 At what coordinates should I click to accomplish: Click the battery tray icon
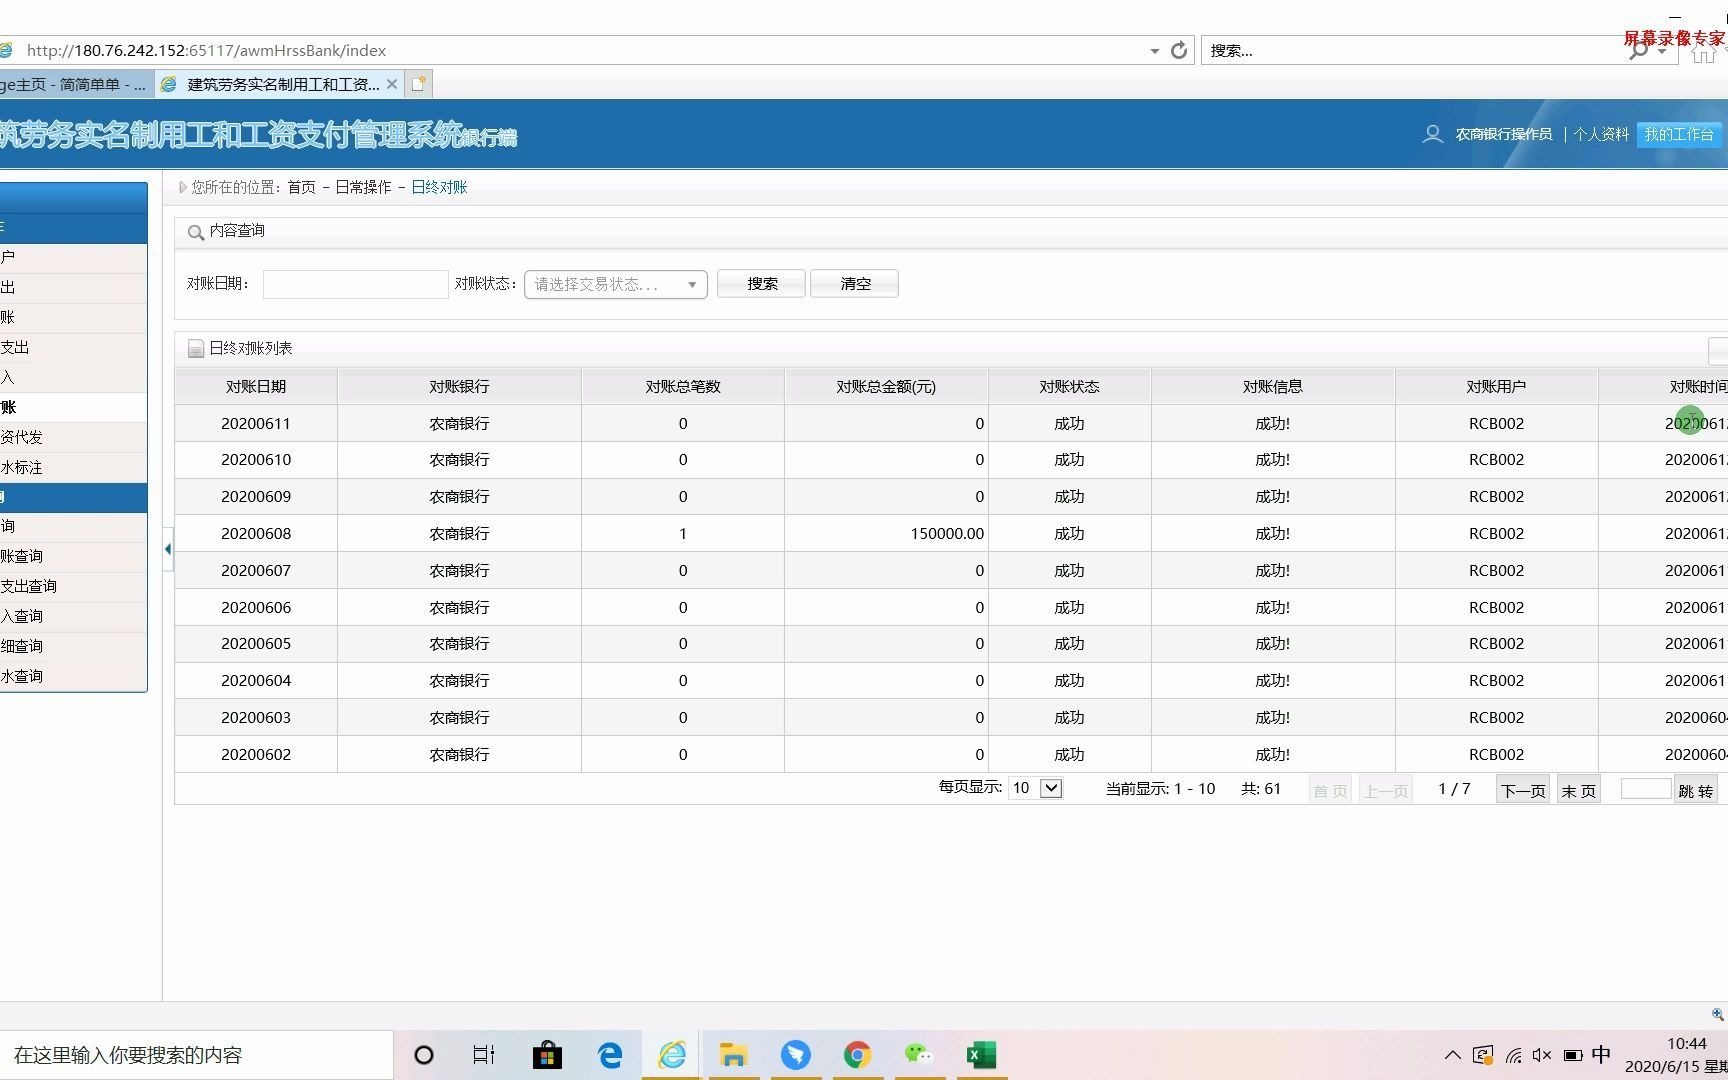1573,1055
